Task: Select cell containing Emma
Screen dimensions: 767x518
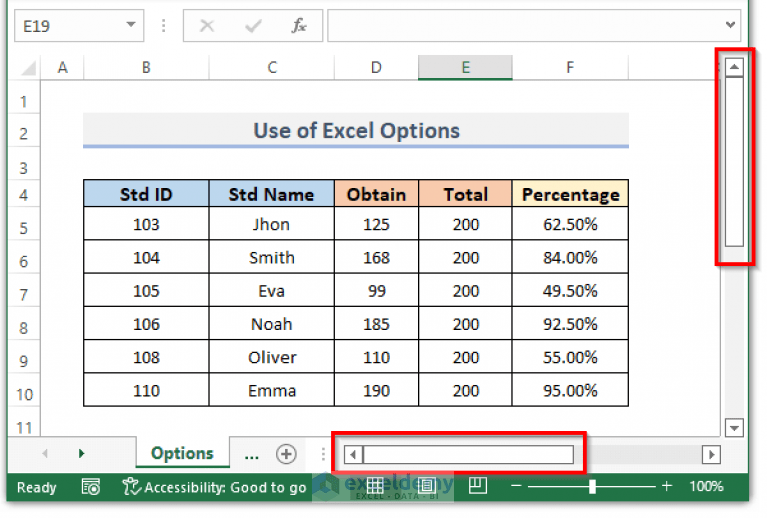Action: point(272,391)
